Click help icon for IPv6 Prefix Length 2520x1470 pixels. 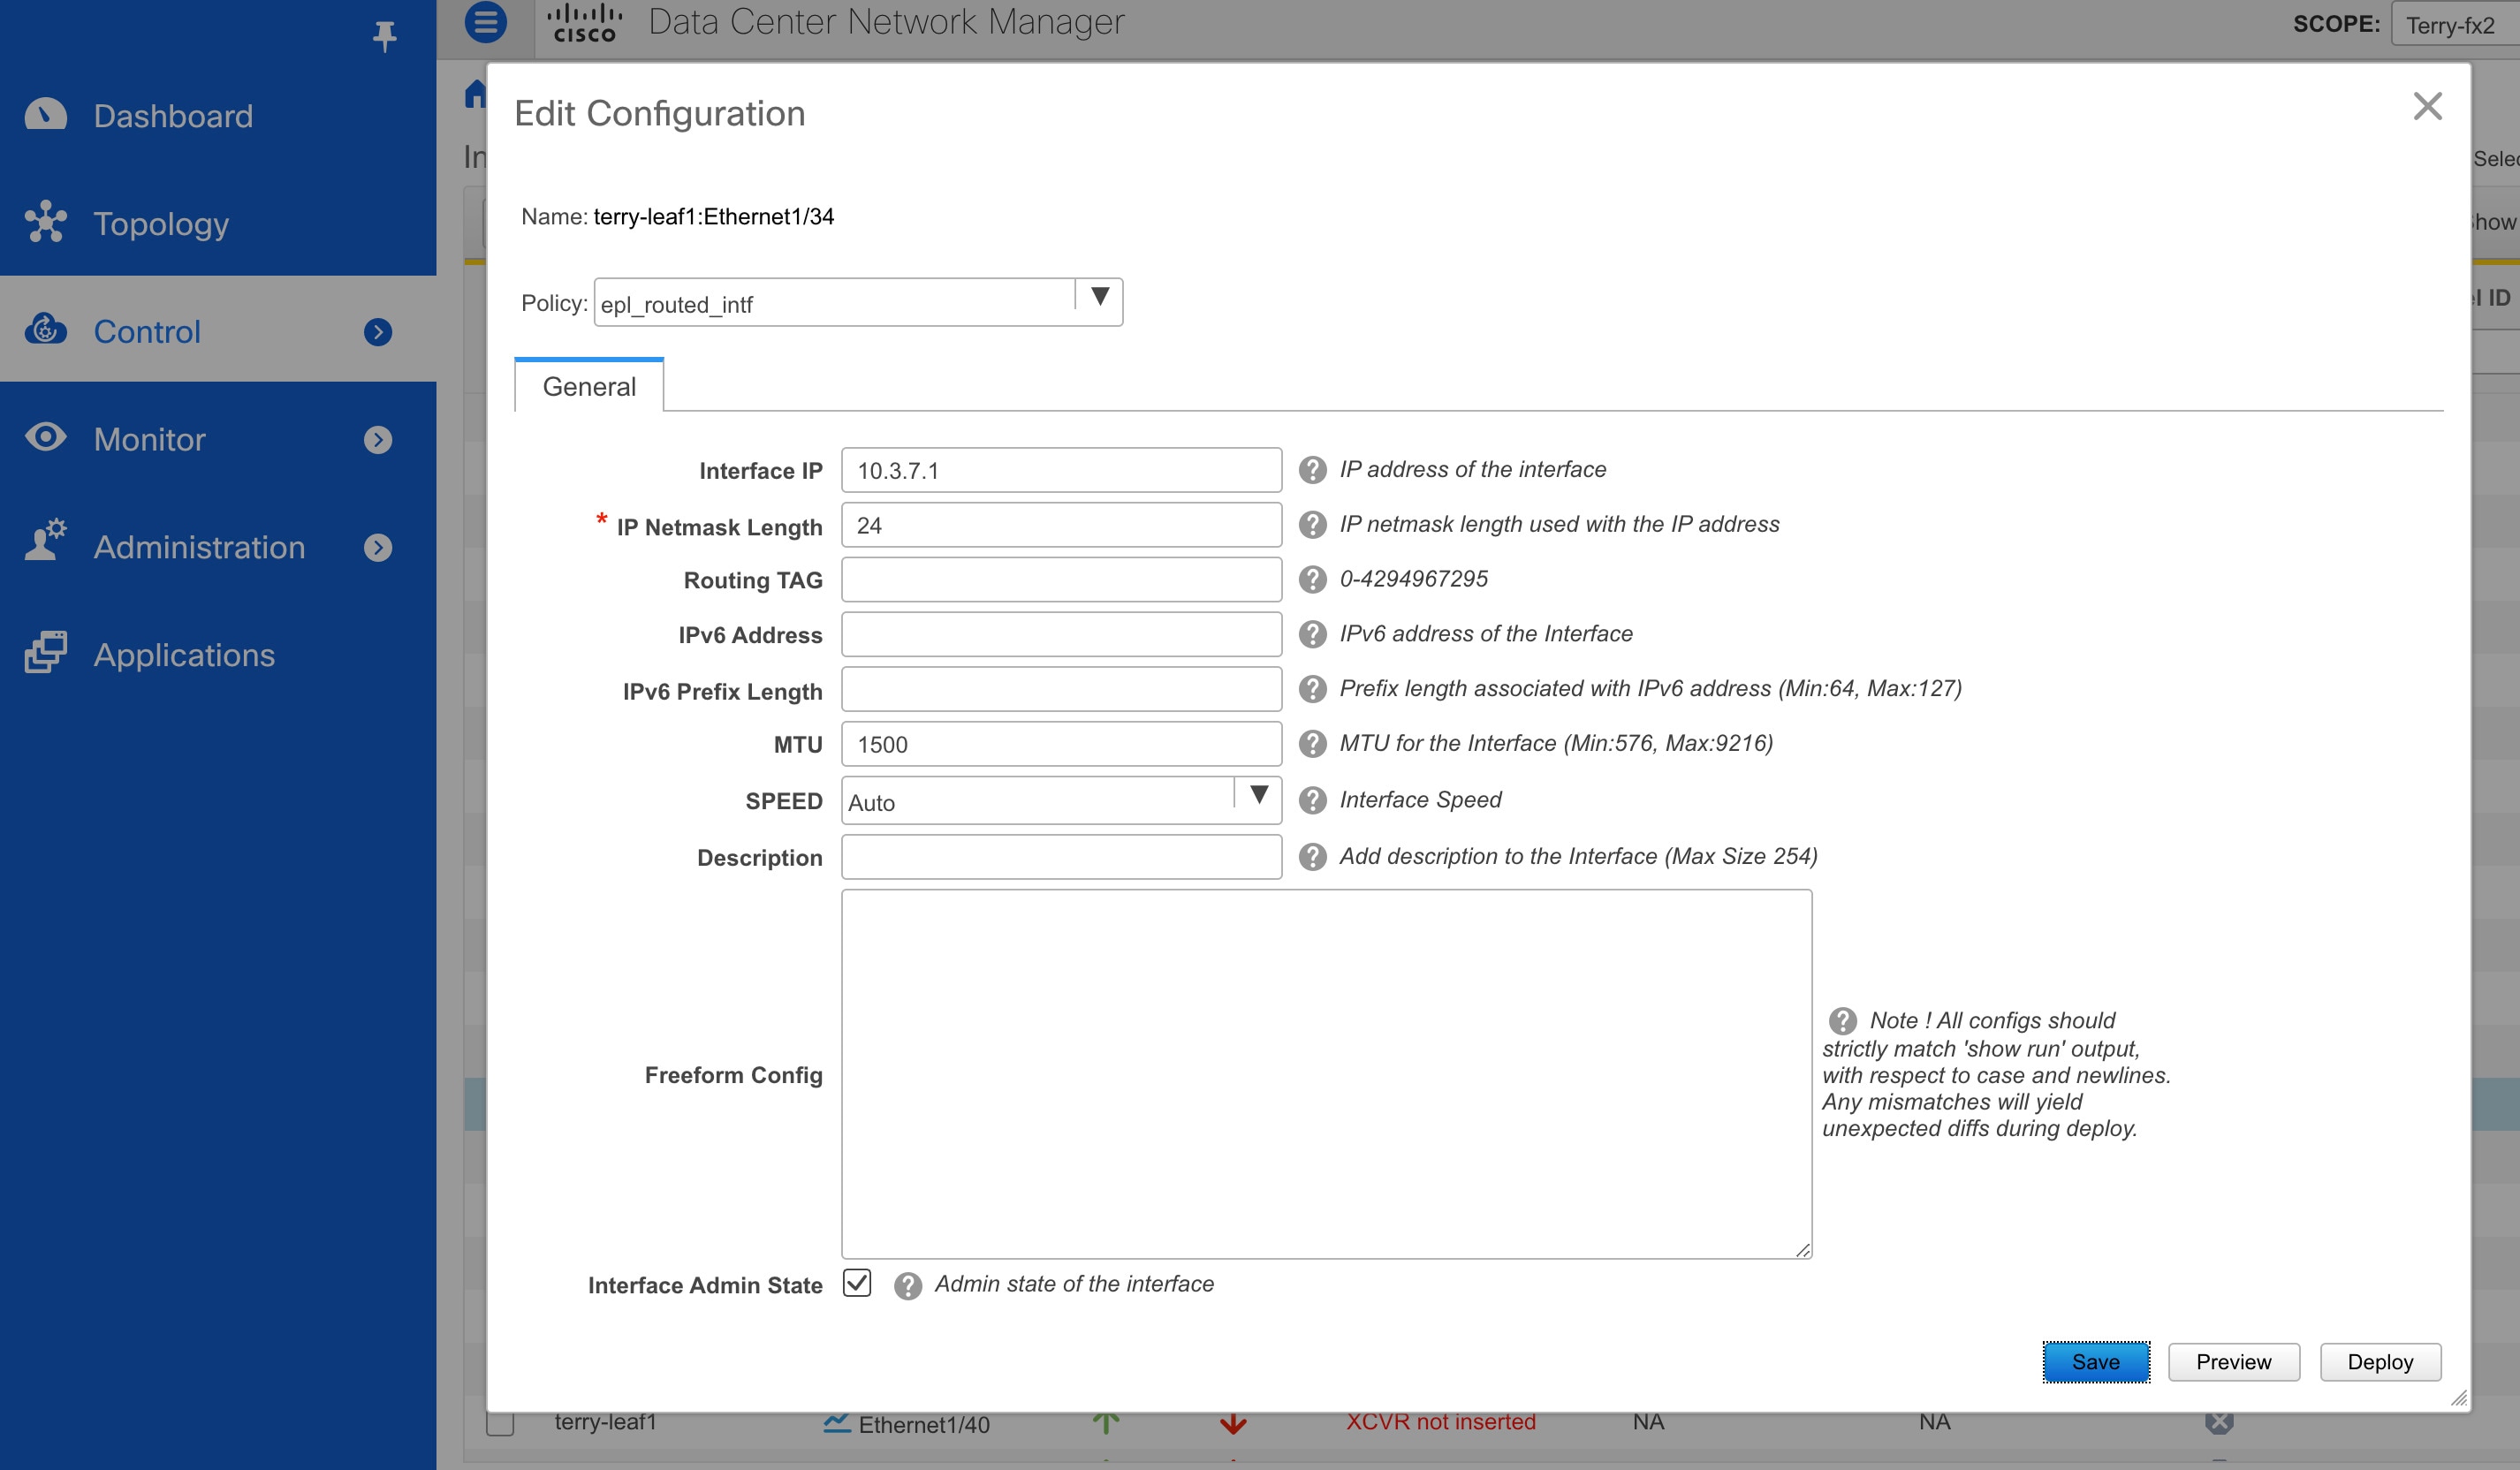[1312, 689]
